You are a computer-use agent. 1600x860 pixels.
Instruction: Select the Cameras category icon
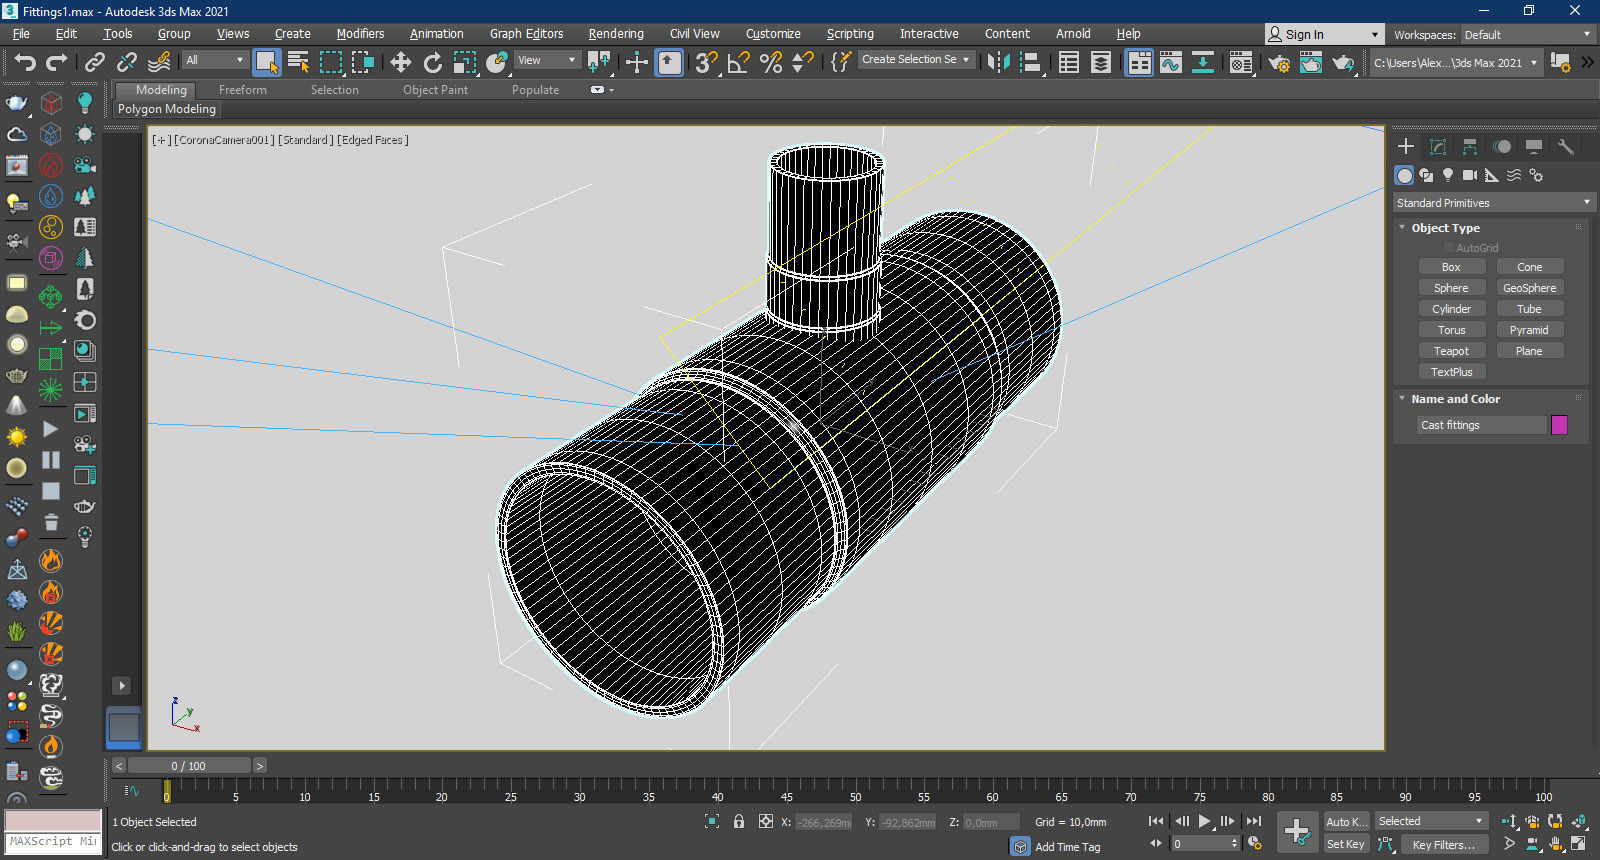click(x=1470, y=175)
